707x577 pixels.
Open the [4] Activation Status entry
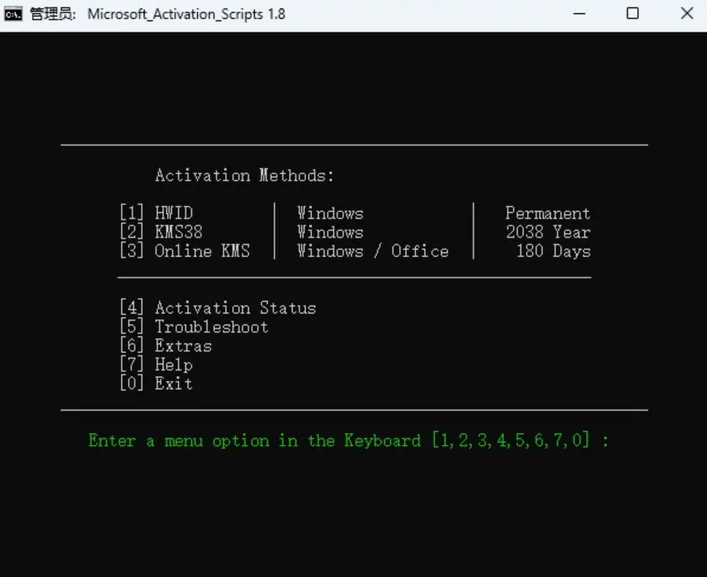coord(217,308)
